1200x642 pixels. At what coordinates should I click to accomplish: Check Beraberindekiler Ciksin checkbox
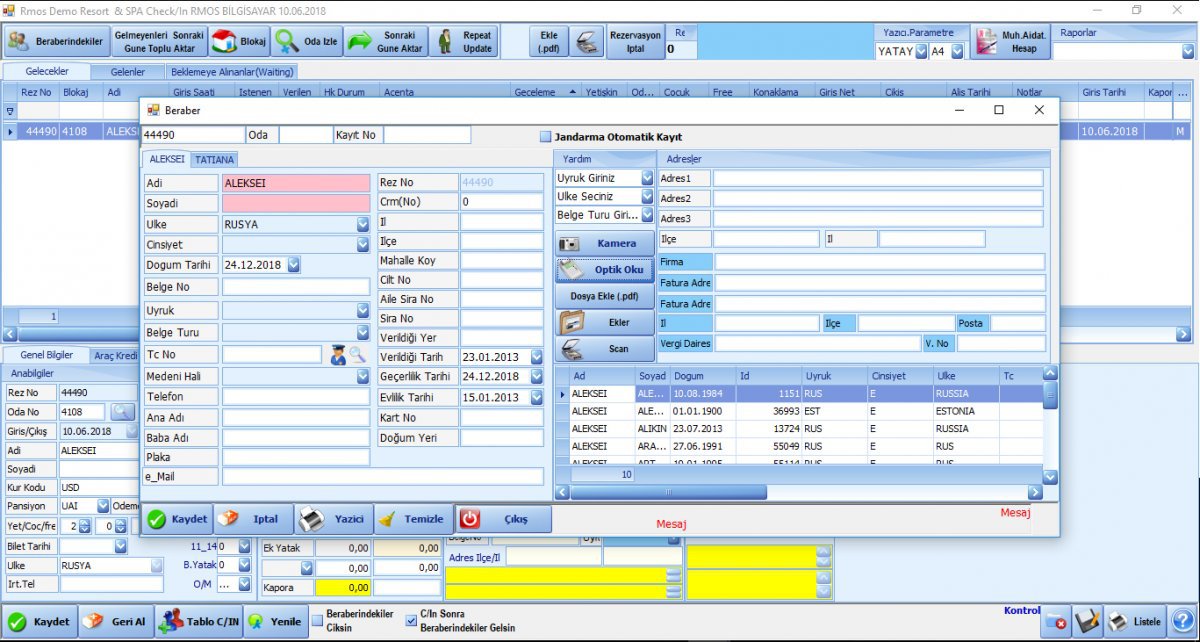318,620
